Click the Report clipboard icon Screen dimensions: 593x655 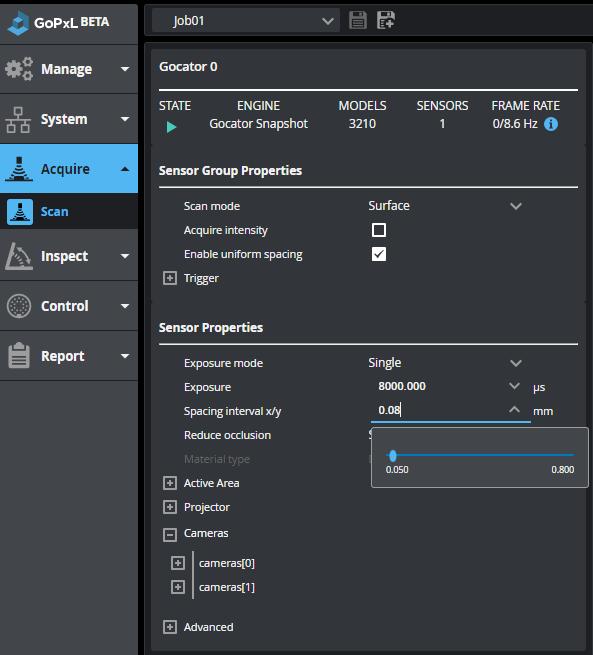click(19, 355)
